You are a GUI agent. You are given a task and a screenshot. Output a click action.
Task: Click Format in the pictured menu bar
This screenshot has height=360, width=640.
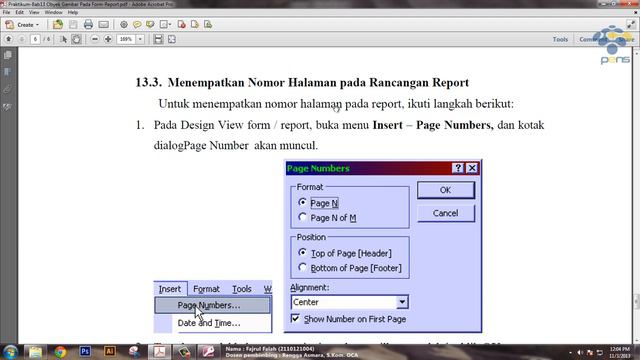206,289
